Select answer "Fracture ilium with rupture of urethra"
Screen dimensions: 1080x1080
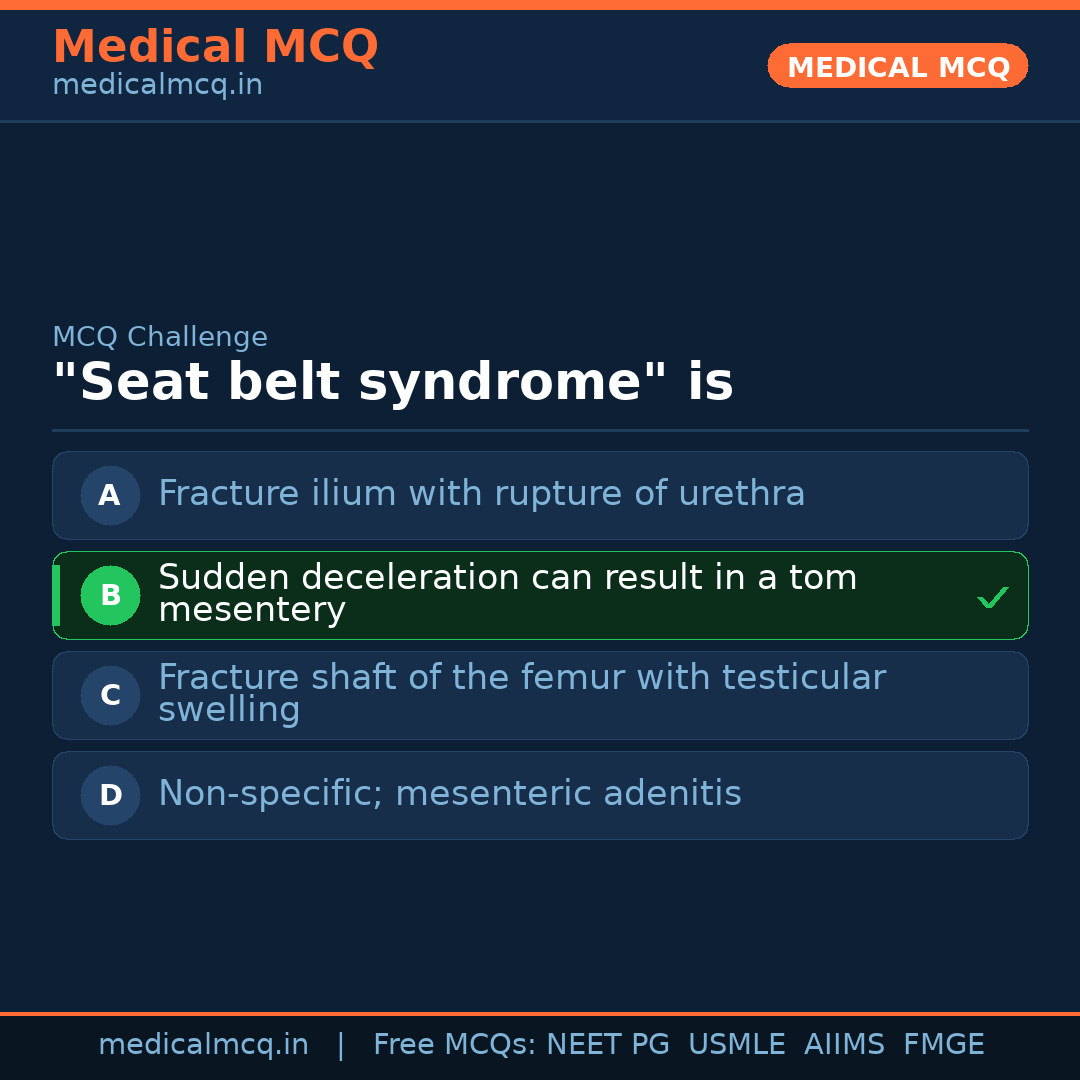click(481, 494)
